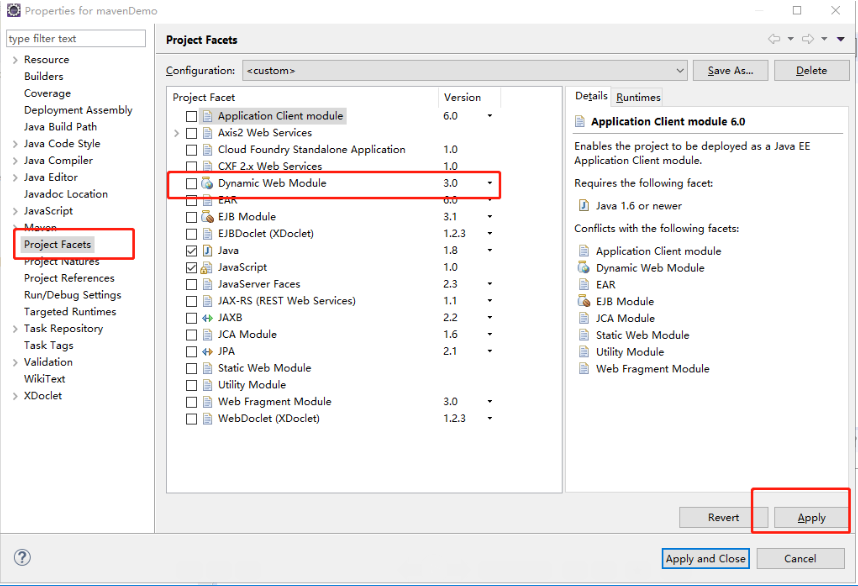Check the Static Web Module checkbox

191,369
